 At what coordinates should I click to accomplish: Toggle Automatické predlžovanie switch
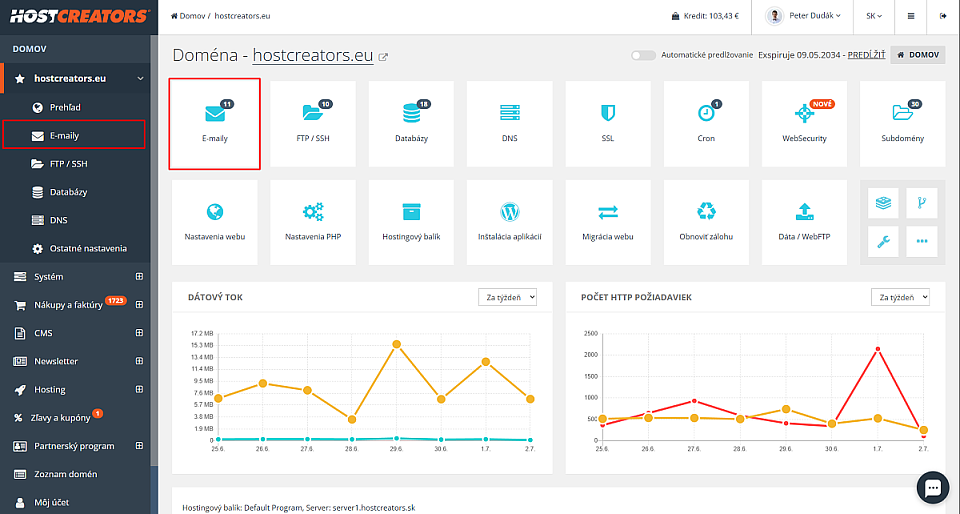[643, 55]
